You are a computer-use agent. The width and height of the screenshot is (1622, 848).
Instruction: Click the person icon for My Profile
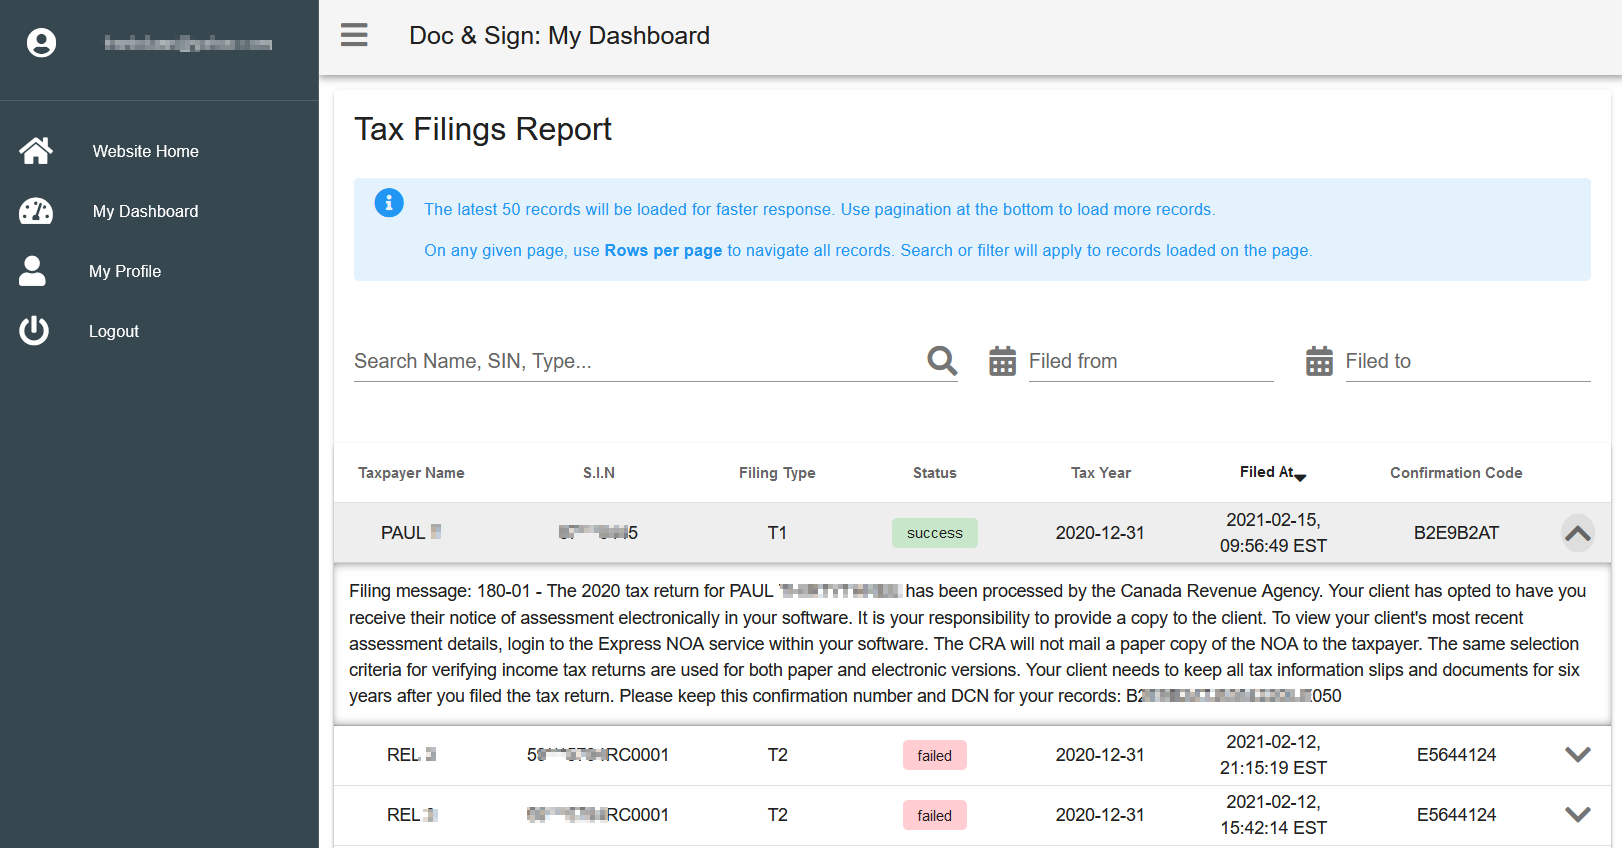pos(32,271)
